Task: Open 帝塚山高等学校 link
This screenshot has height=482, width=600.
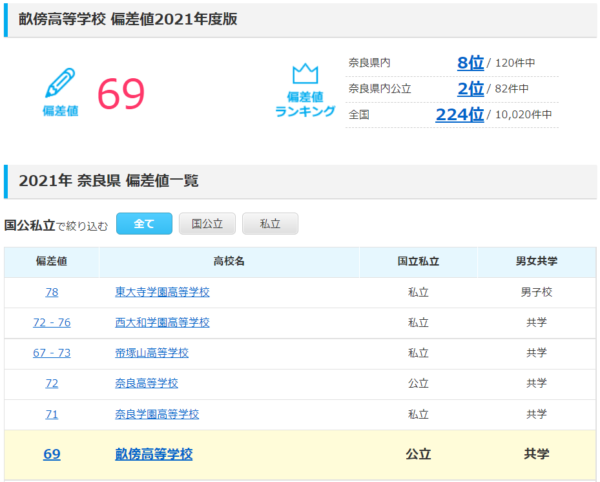Action: [x=152, y=353]
